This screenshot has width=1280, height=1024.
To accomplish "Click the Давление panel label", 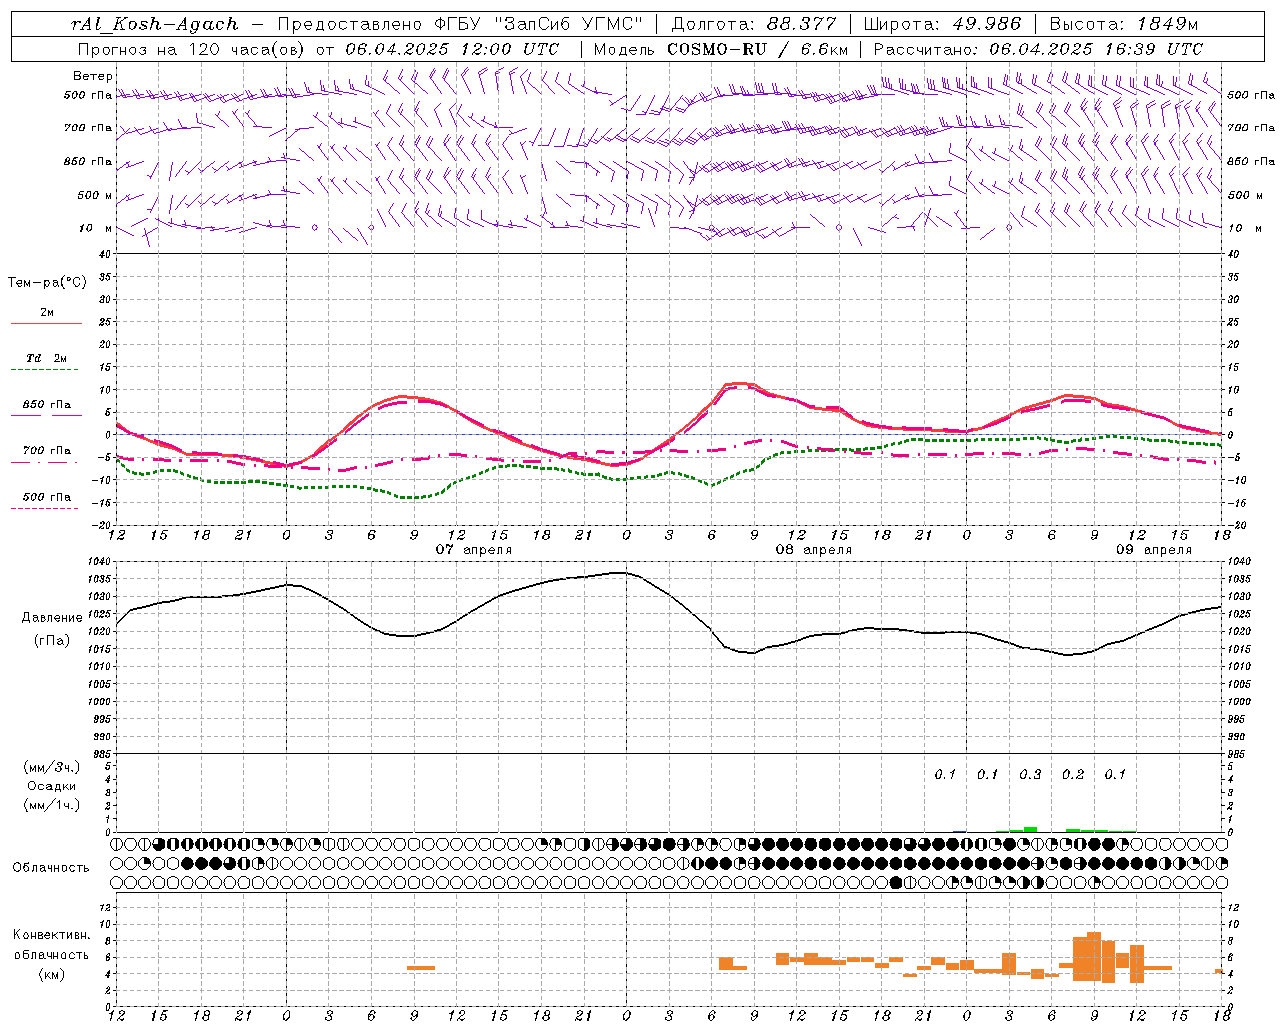I will pyautogui.click(x=52, y=618).
